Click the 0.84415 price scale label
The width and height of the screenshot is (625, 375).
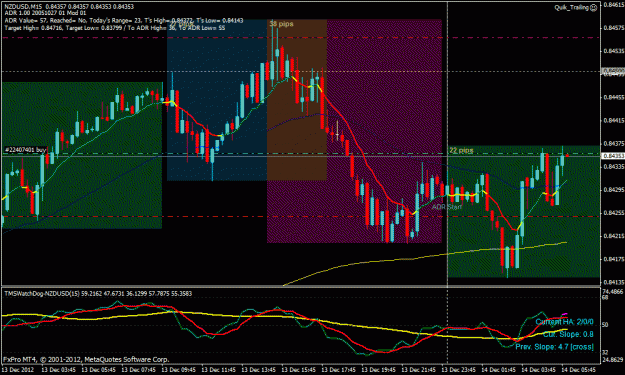point(614,120)
